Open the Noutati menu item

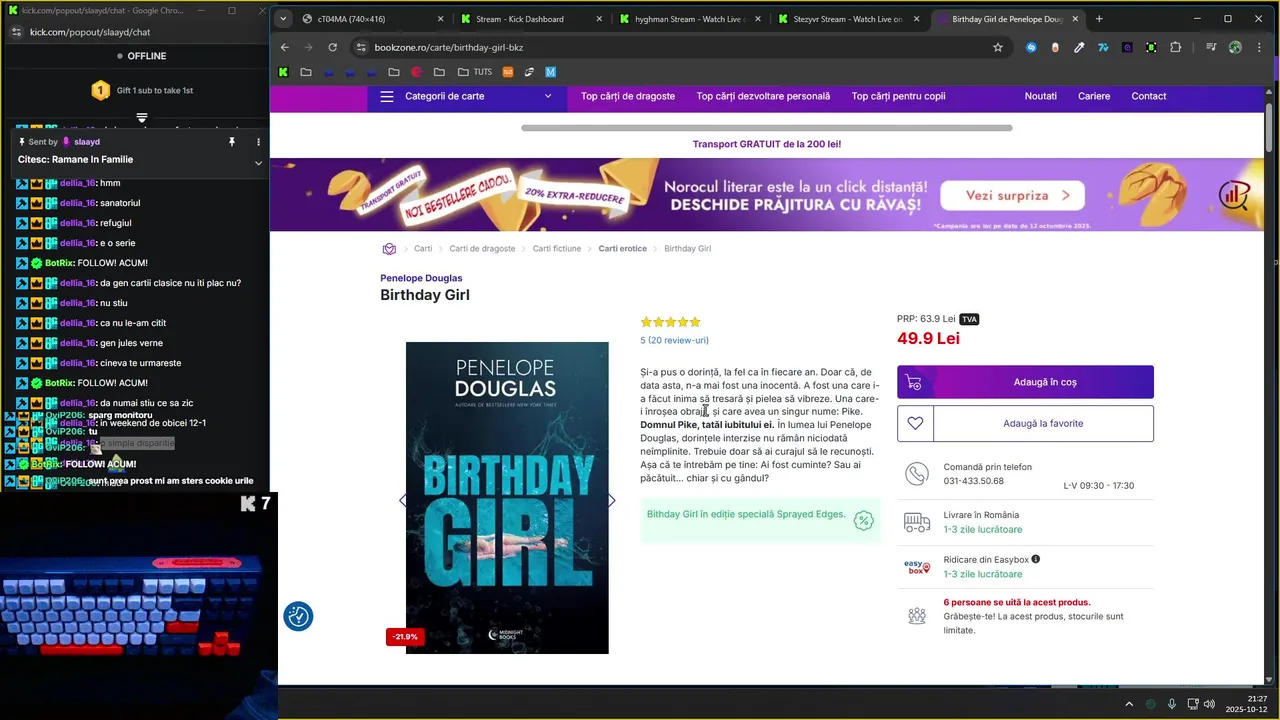pos(1041,96)
